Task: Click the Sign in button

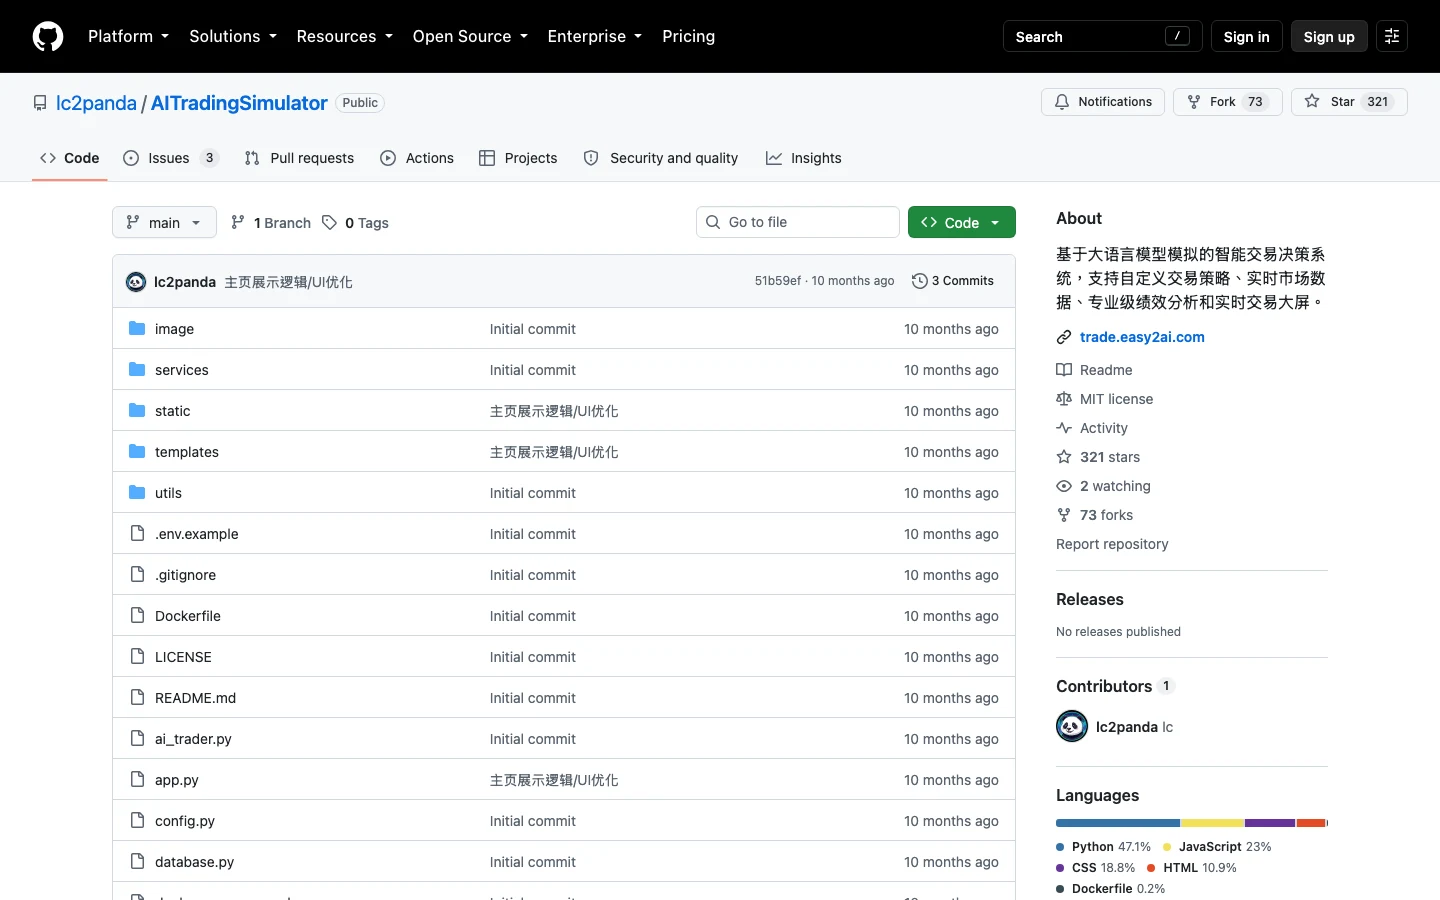Action: [1246, 37]
